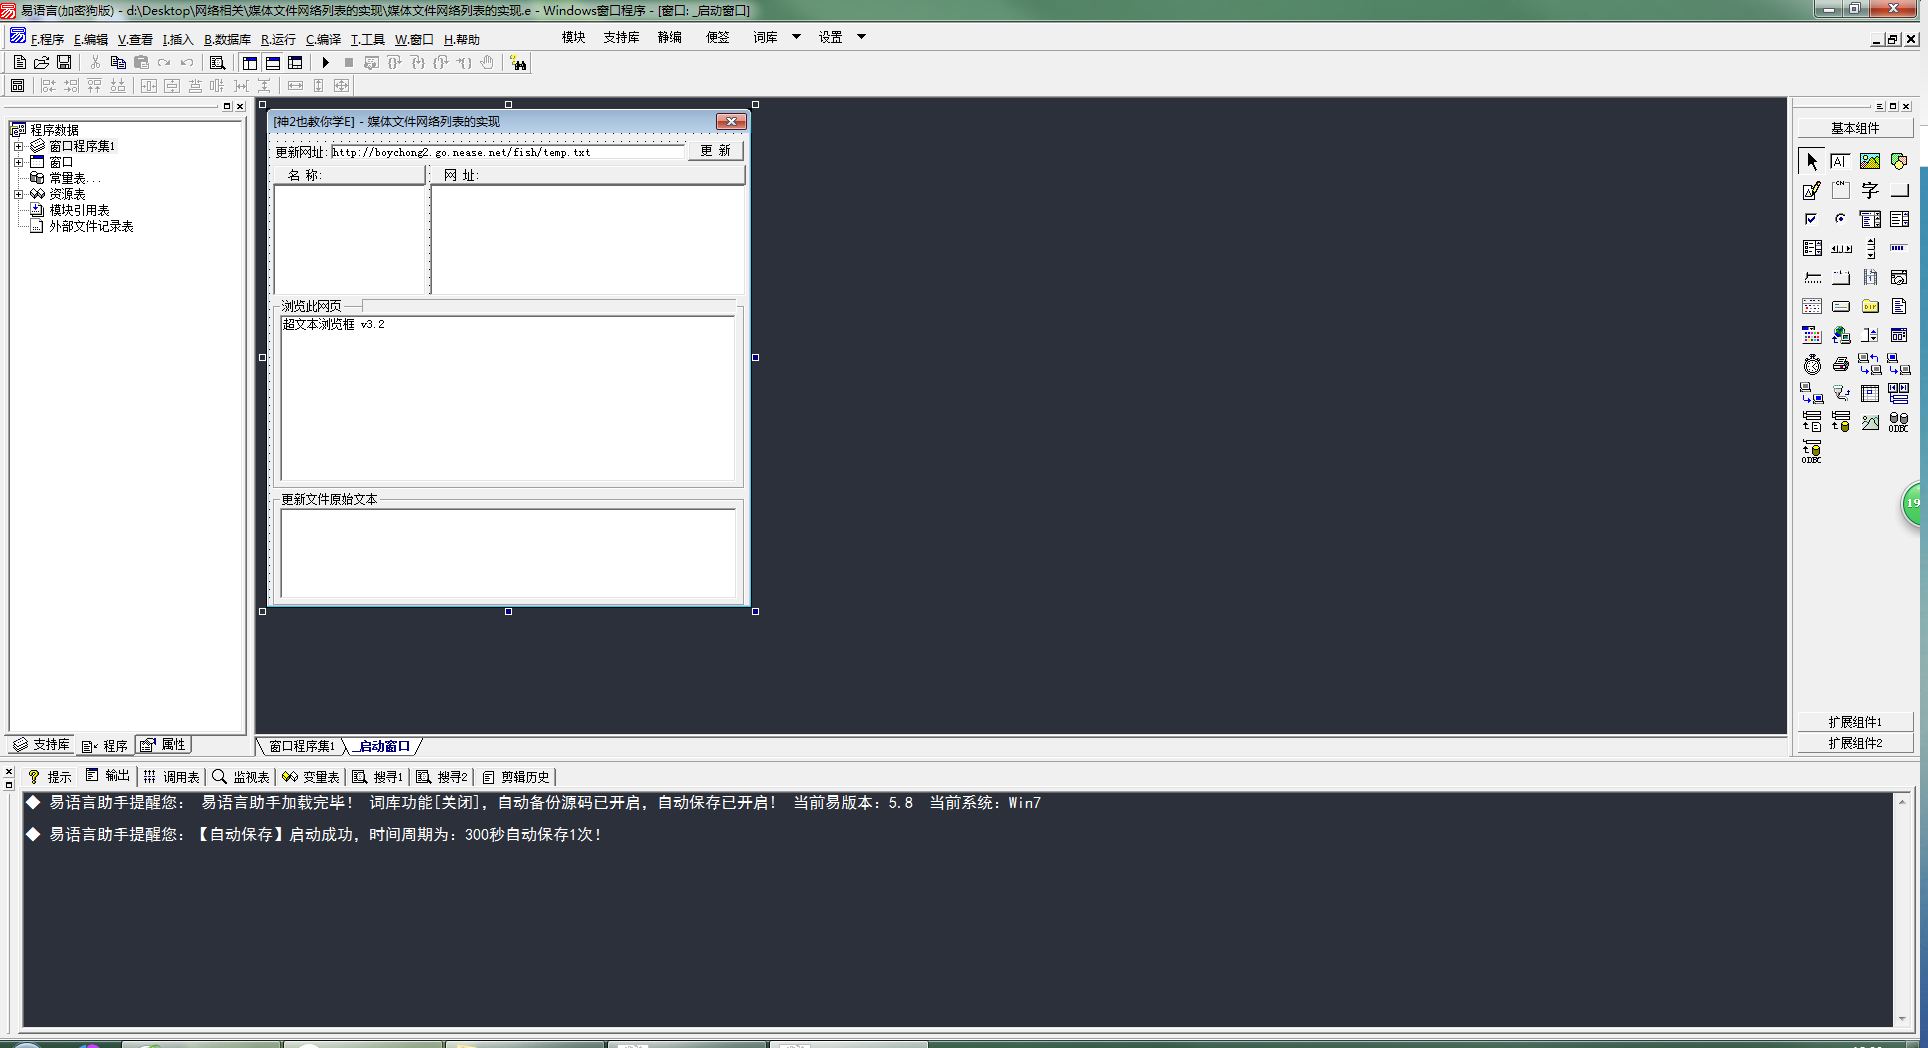Select the printer component icon

[1841, 365]
